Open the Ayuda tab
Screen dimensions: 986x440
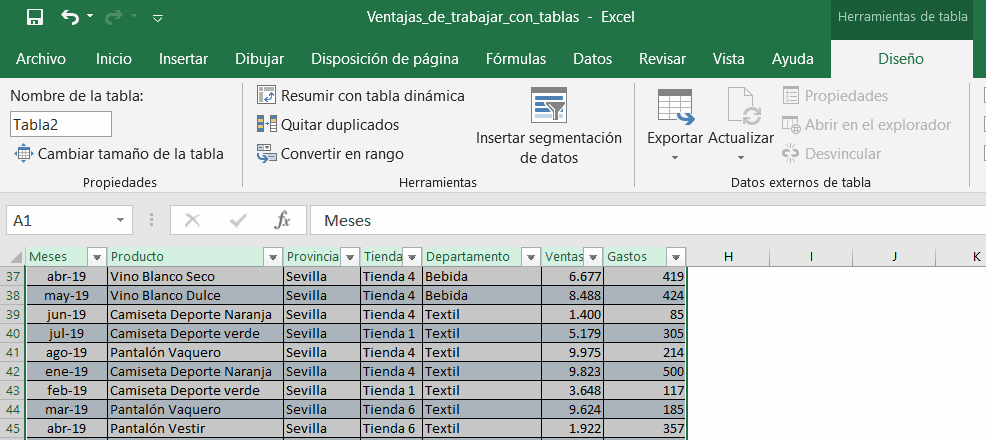pos(792,59)
